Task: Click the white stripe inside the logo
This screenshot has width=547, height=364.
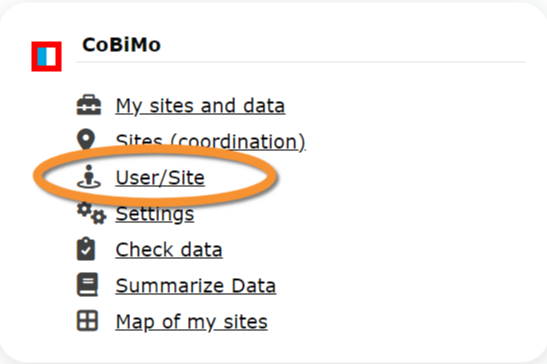Action: [51, 57]
